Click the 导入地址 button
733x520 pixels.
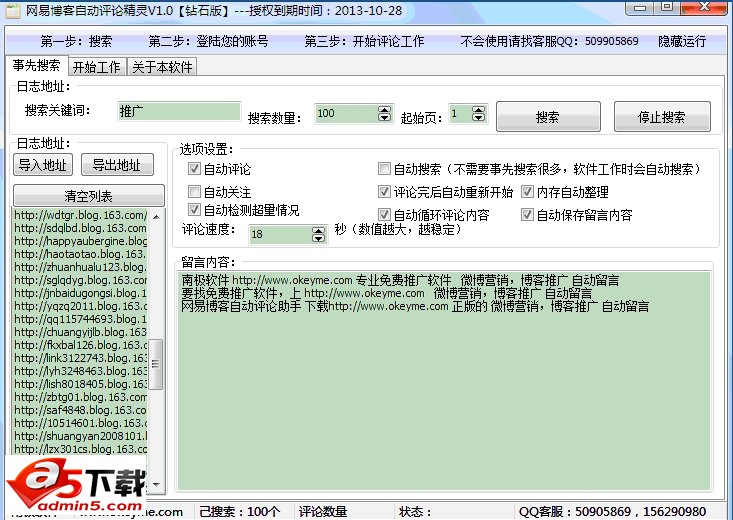[x=43, y=165]
